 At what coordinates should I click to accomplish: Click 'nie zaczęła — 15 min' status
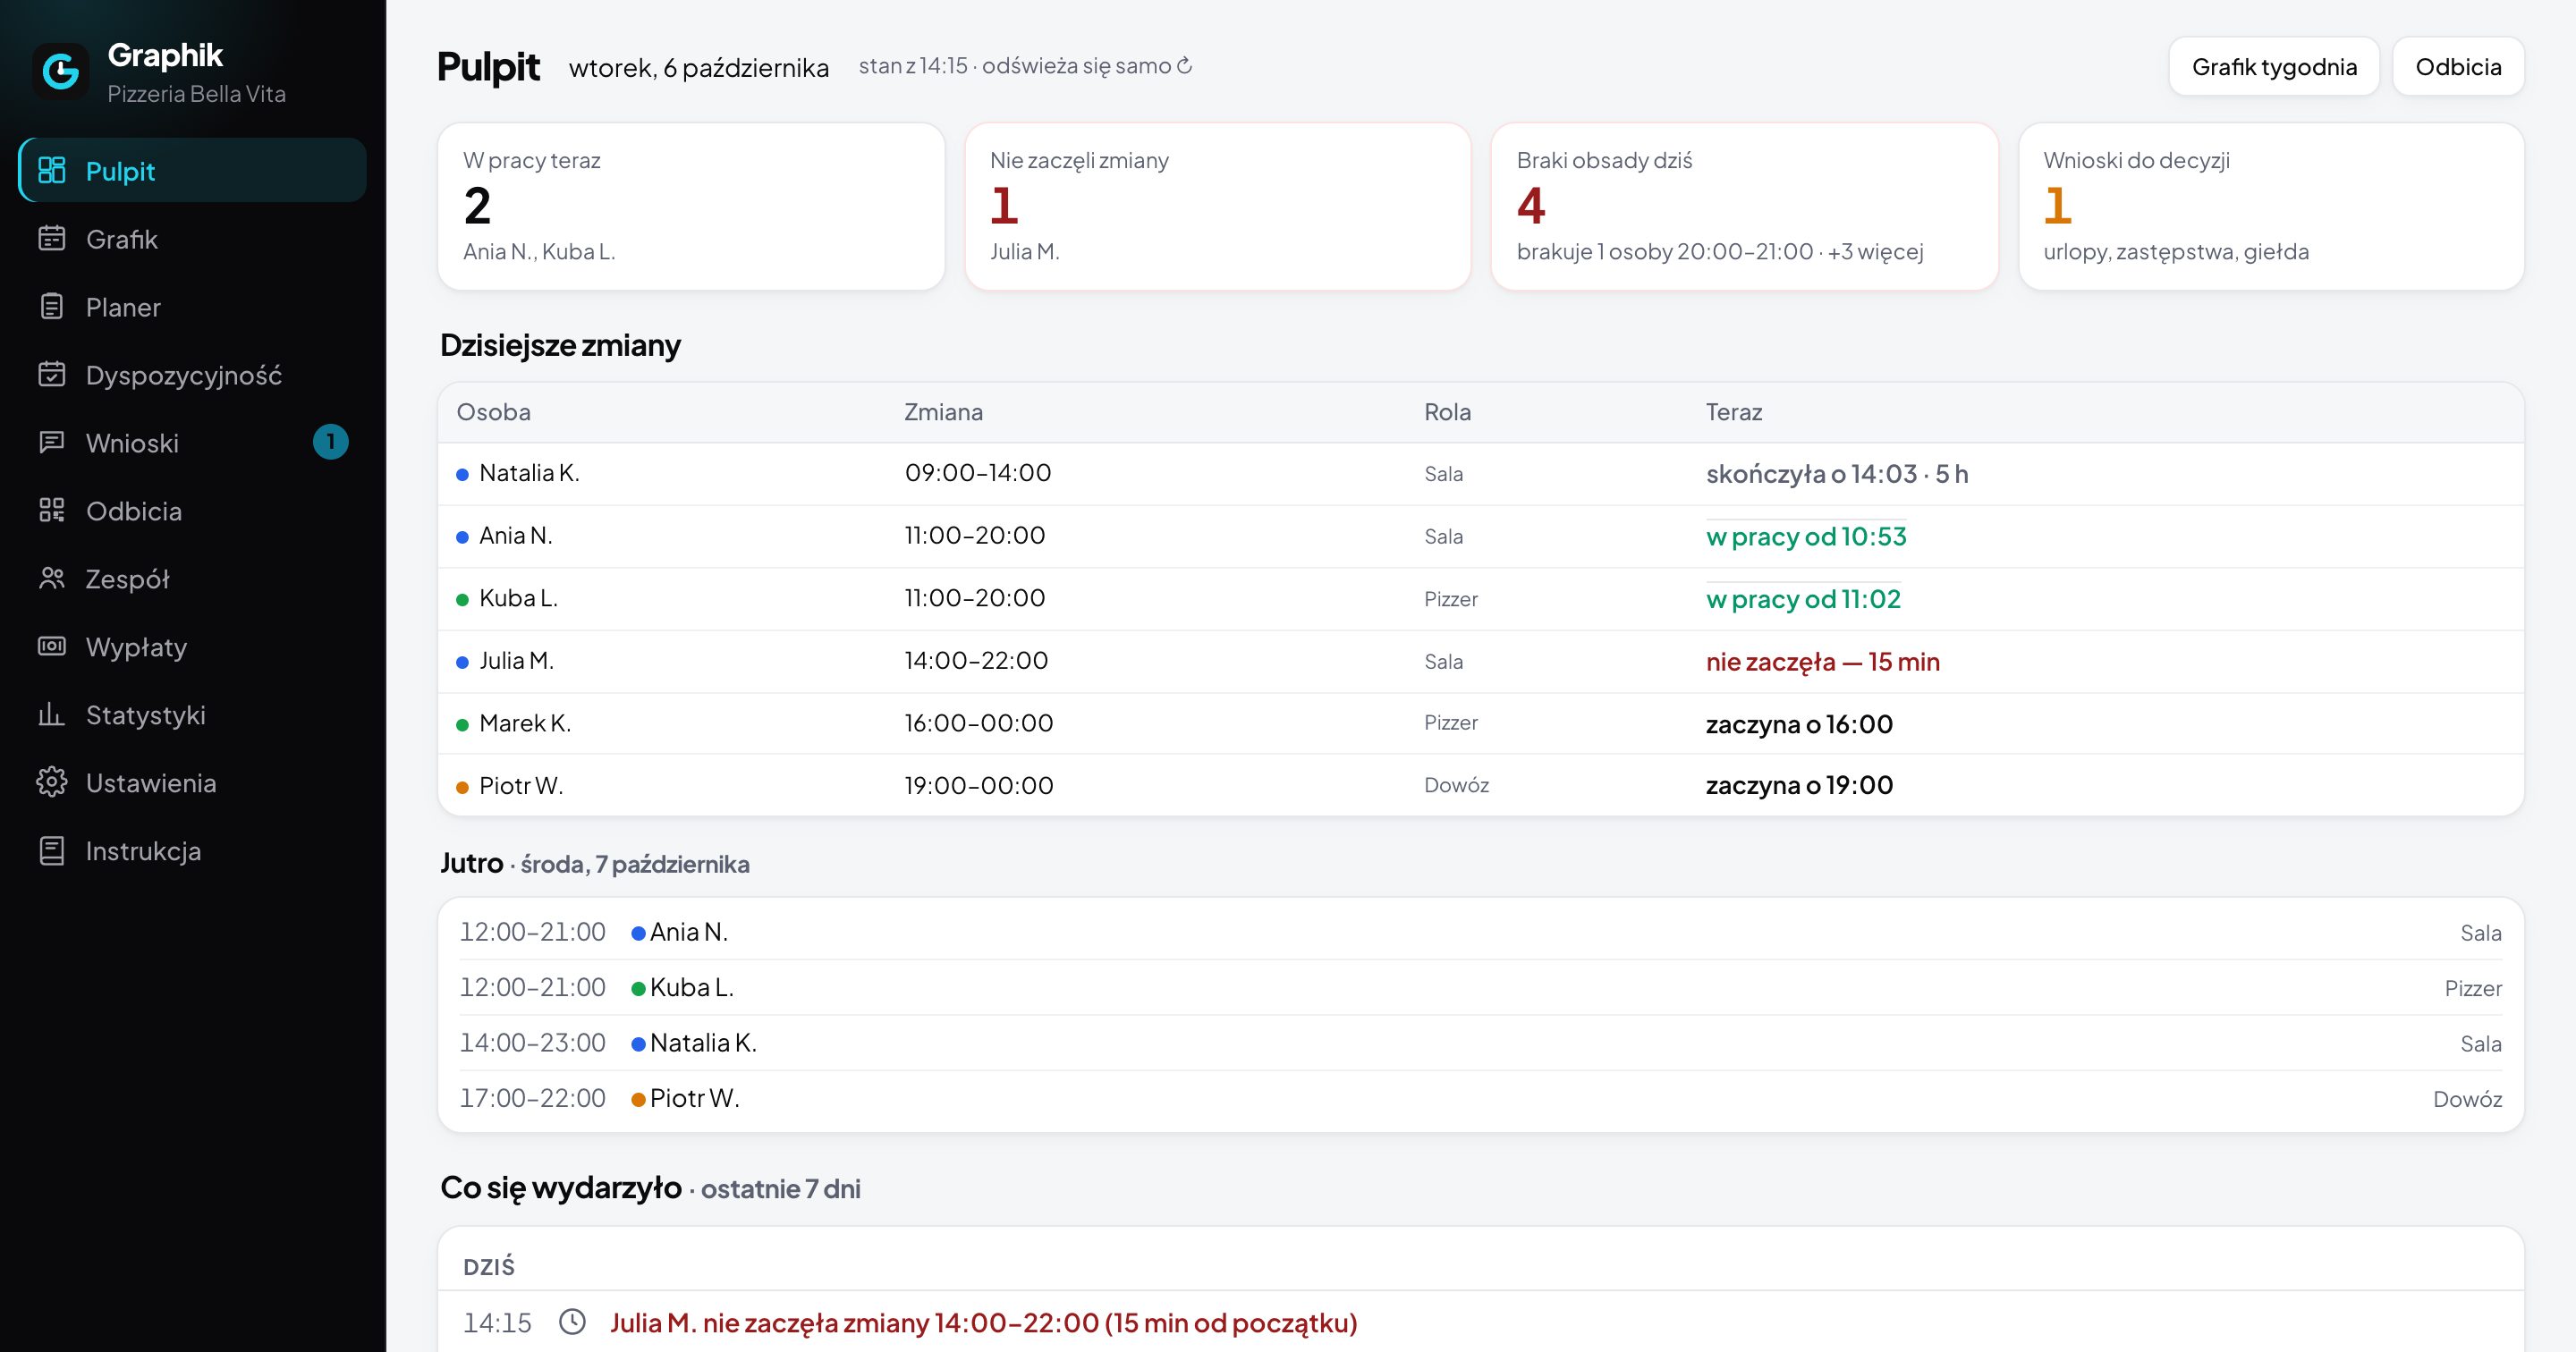[x=1822, y=662]
